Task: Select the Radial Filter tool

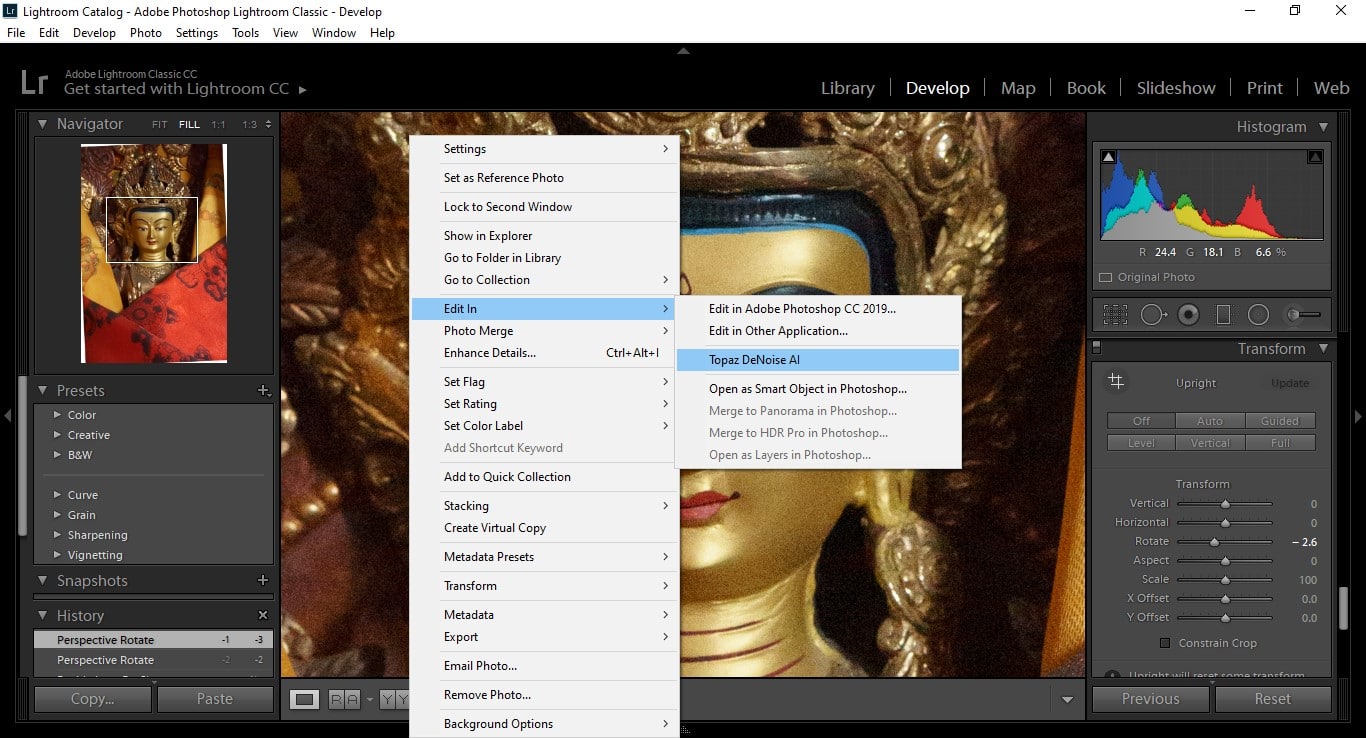Action: (1258, 314)
